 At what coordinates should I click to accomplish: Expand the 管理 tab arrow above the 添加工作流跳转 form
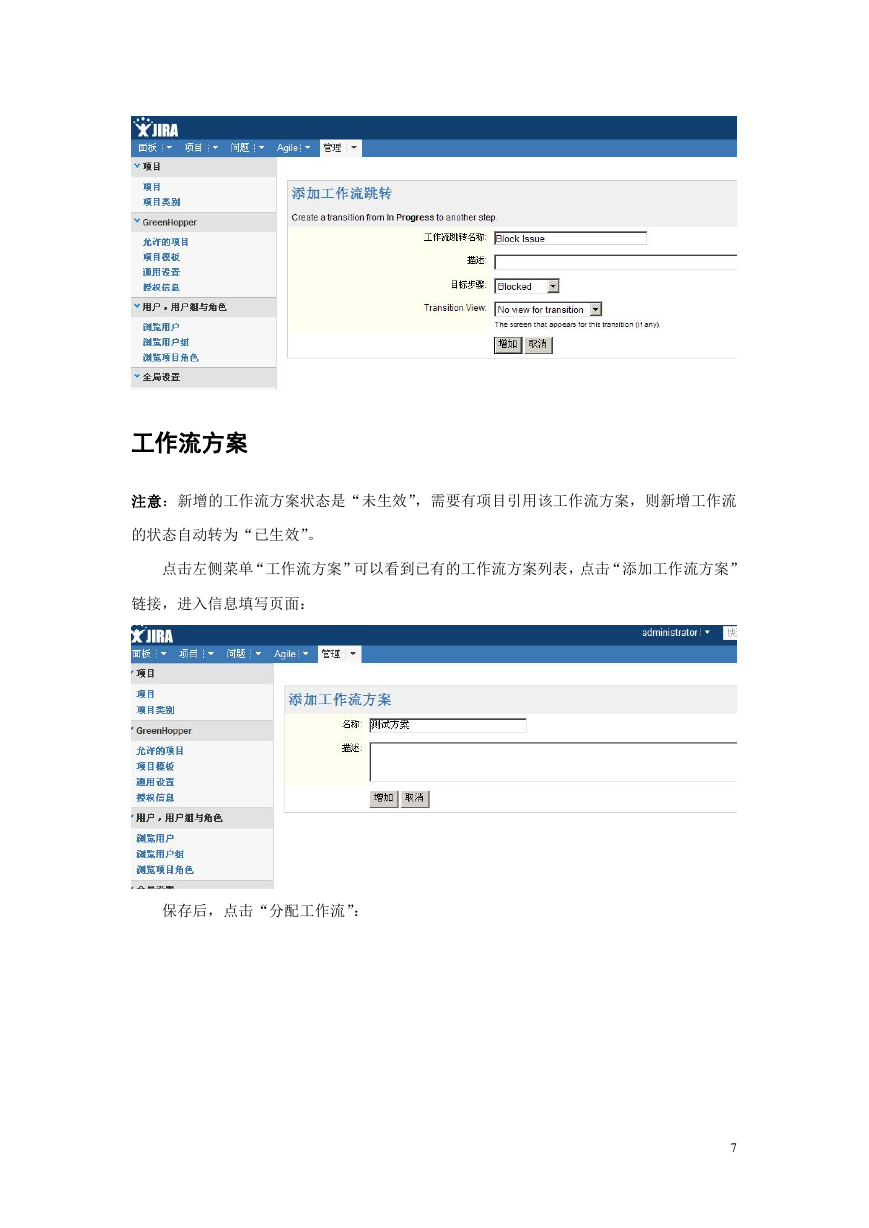(353, 148)
